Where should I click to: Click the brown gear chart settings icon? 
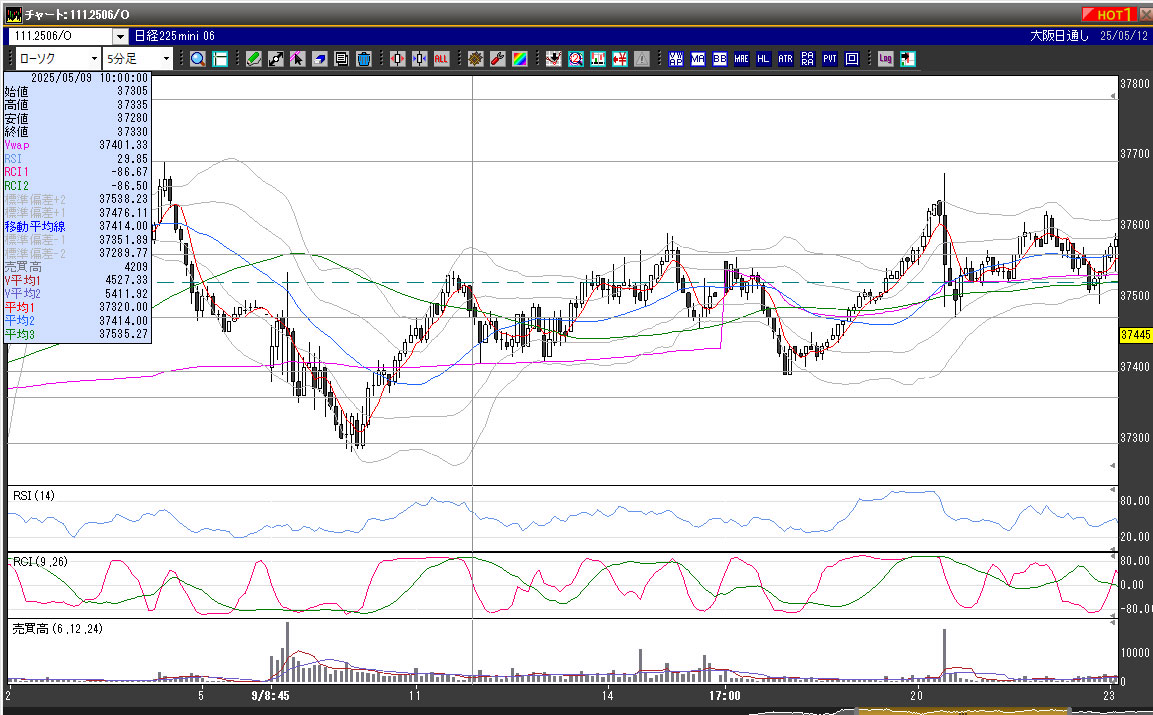pyautogui.click(x=476, y=59)
